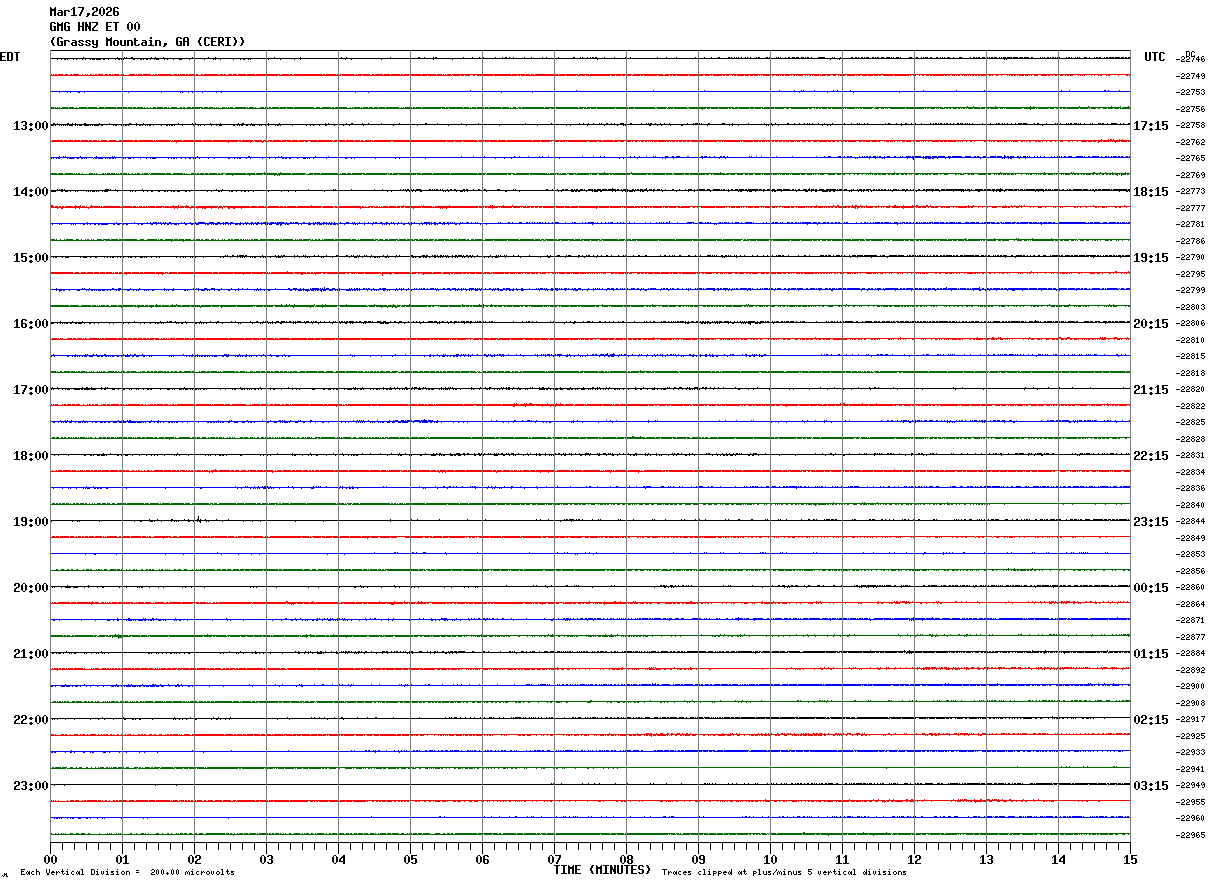The height and width of the screenshot is (886, 1210).
Task: Click minute label '06' on the time axis
Action: click(x=482, y=860)
